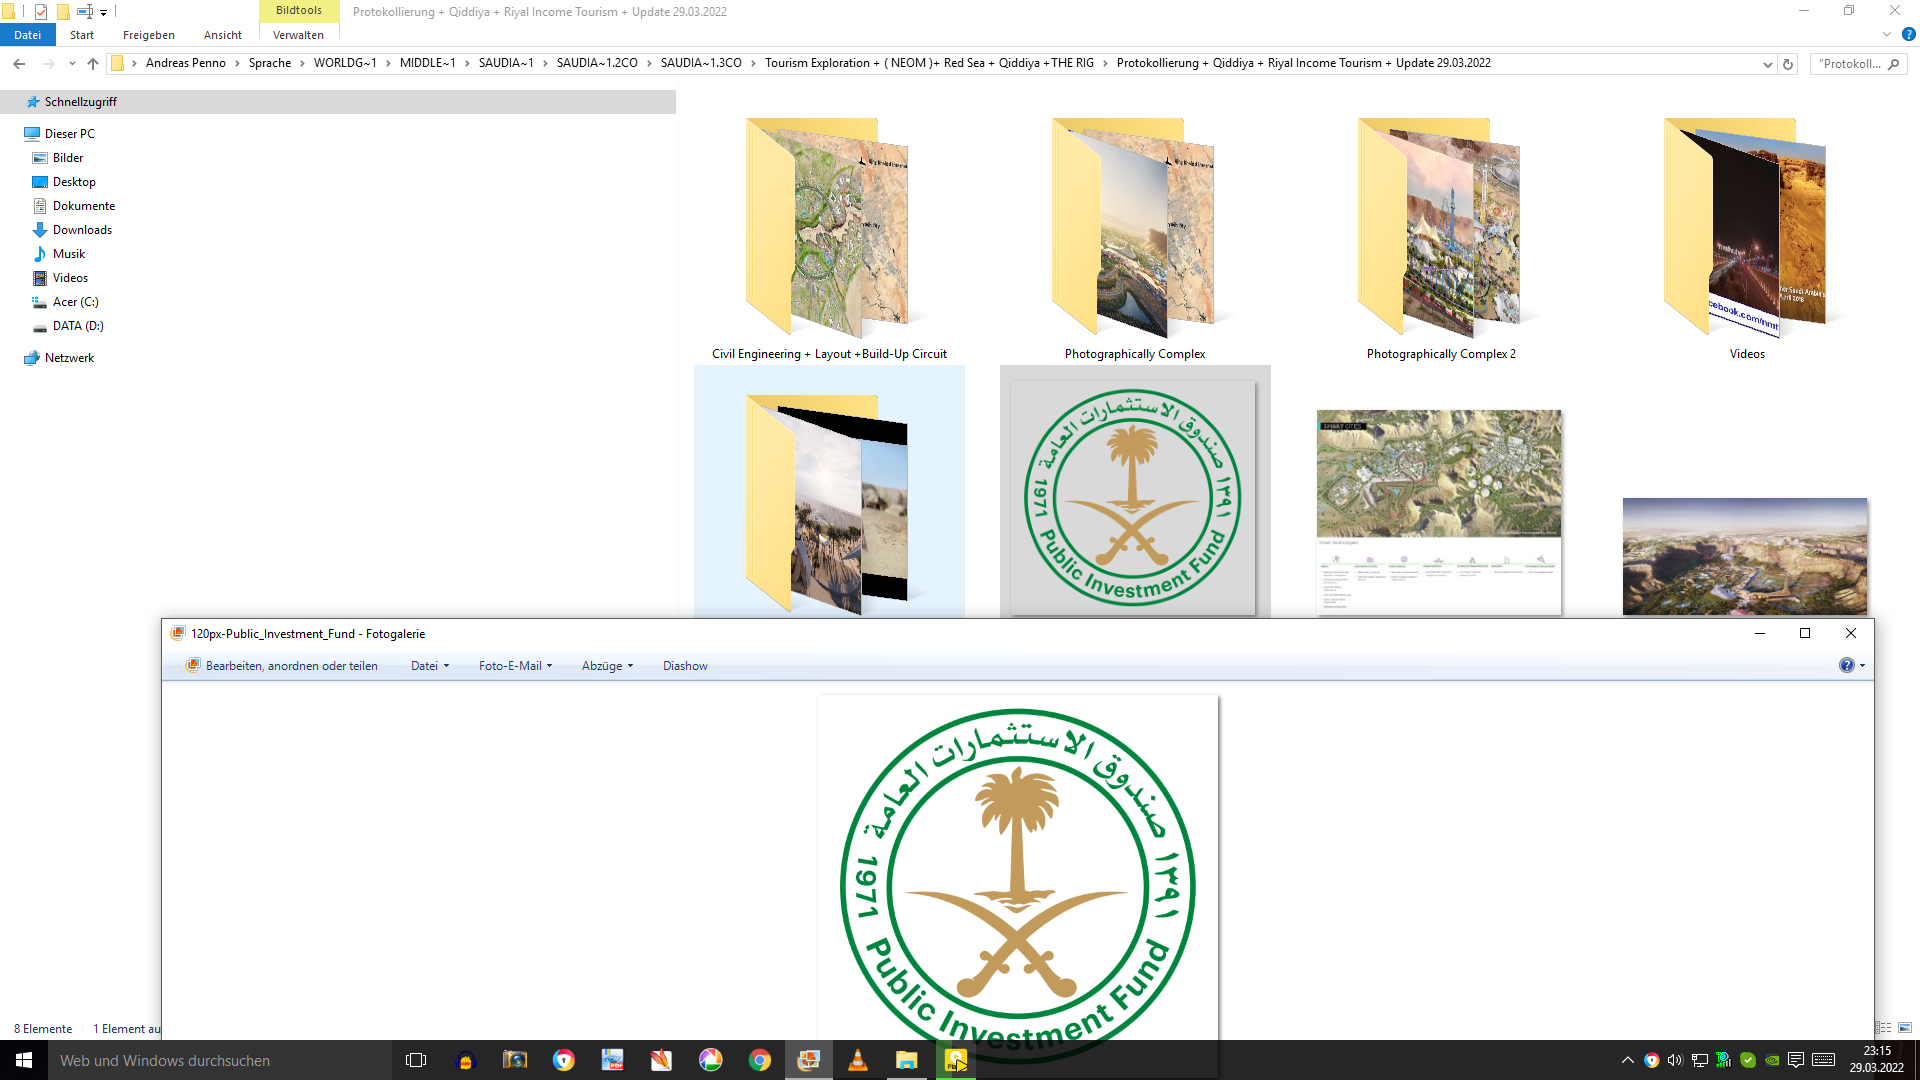
Task: Open the volume control tray icon
Action: coord(1675,1060)
